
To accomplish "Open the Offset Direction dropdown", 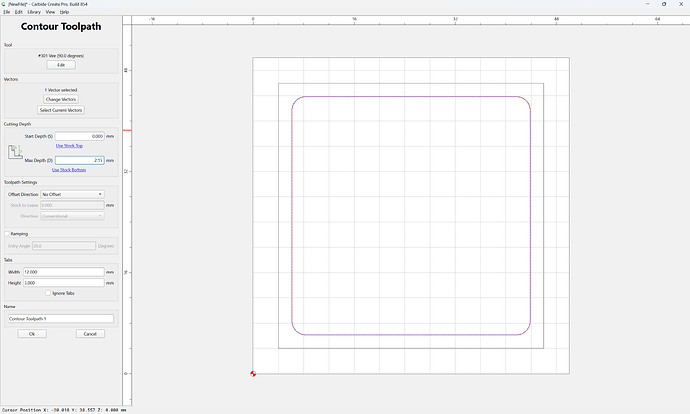I will point(73,194).
